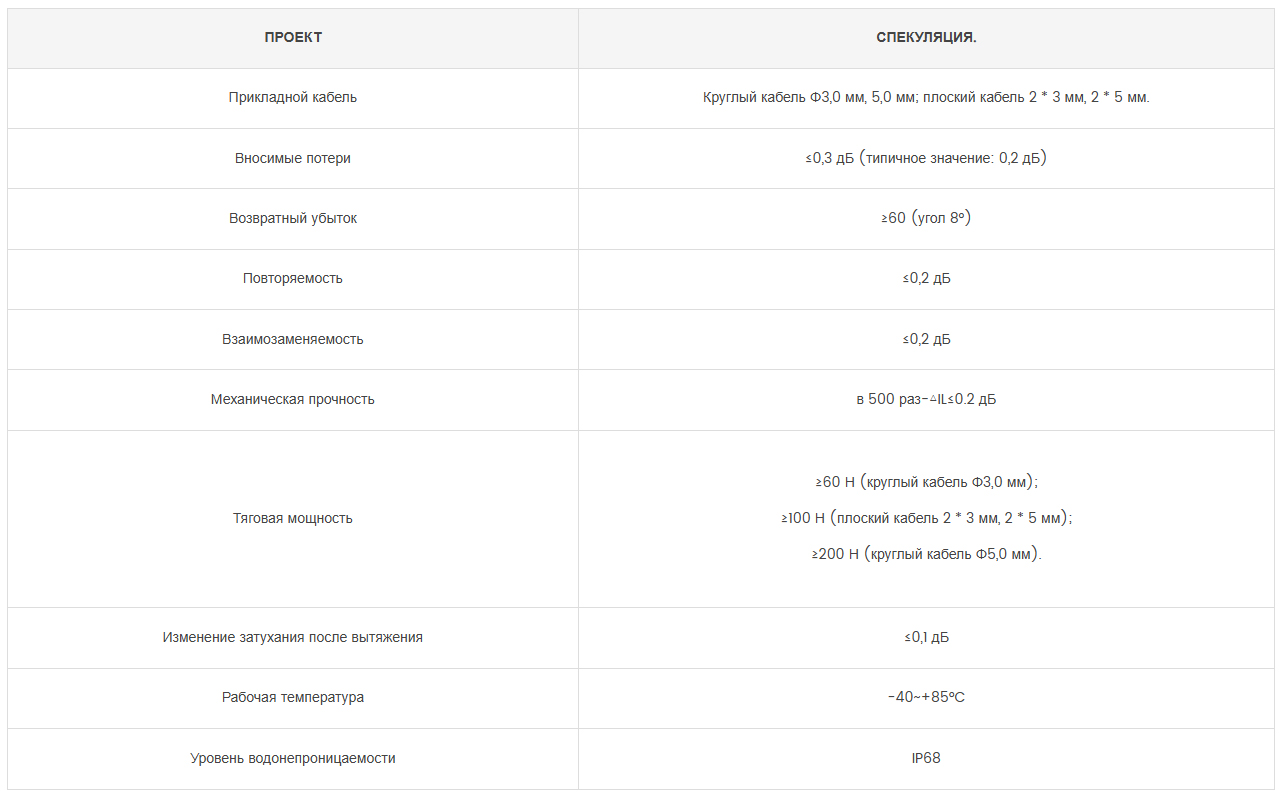Click the ≤0,3 дБ typical value cell
The image size is (1279, 797).
coord(926,158)
